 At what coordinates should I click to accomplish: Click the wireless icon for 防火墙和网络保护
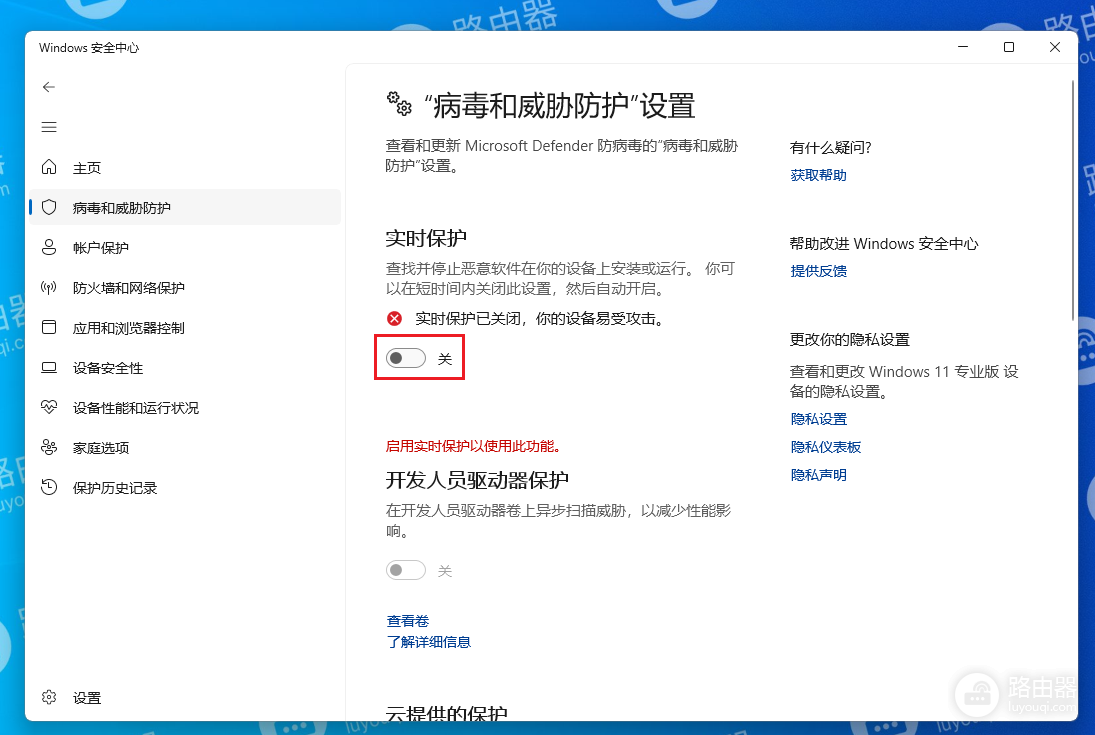(48, 287)
